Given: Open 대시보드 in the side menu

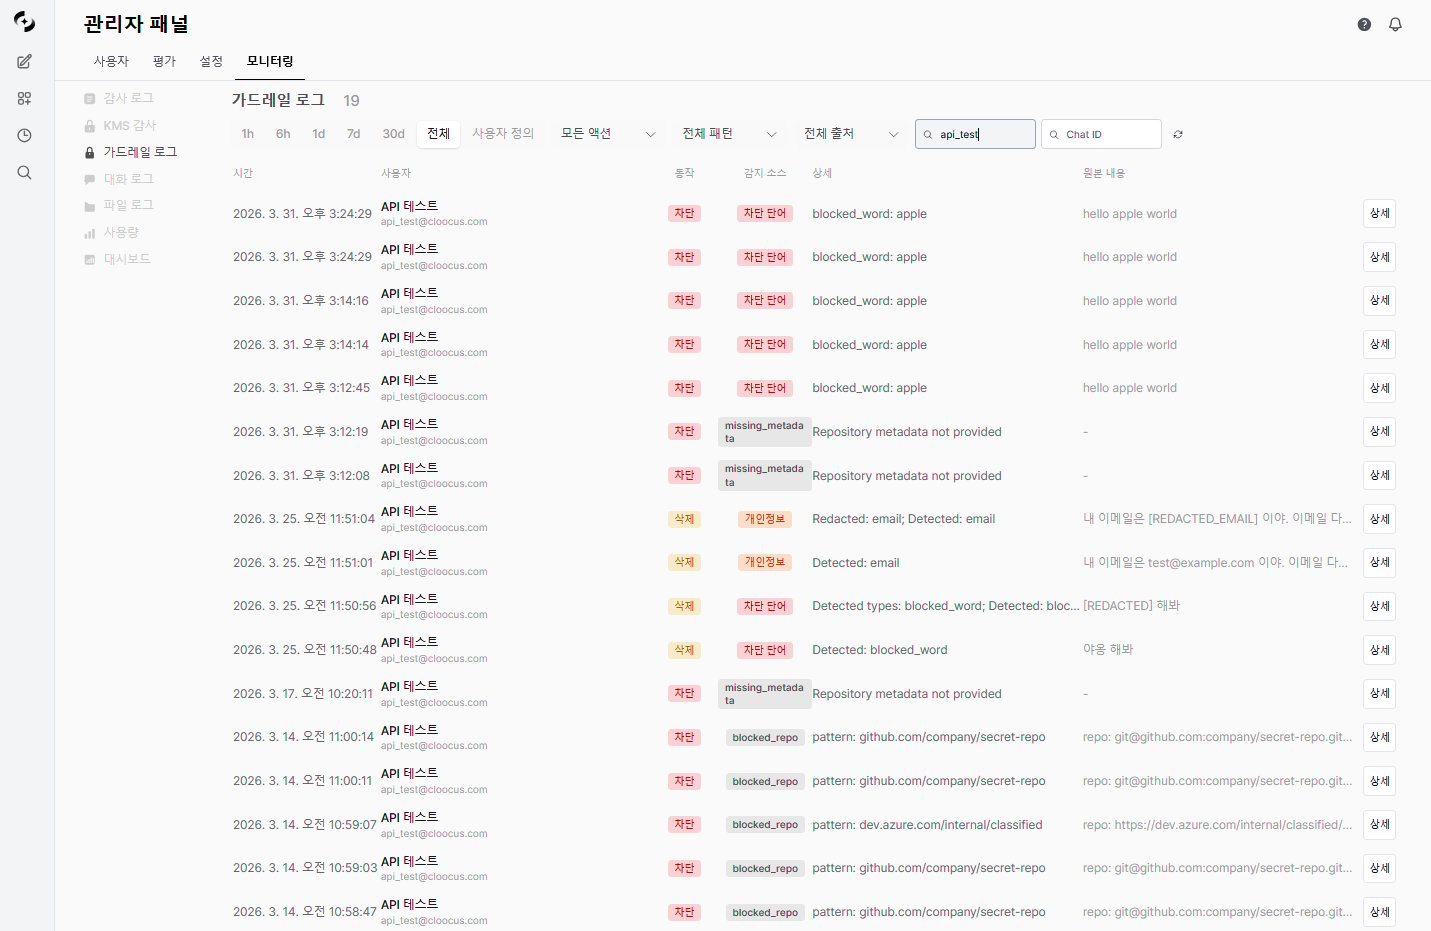Looking at the screenshot, I should [127, 259].
